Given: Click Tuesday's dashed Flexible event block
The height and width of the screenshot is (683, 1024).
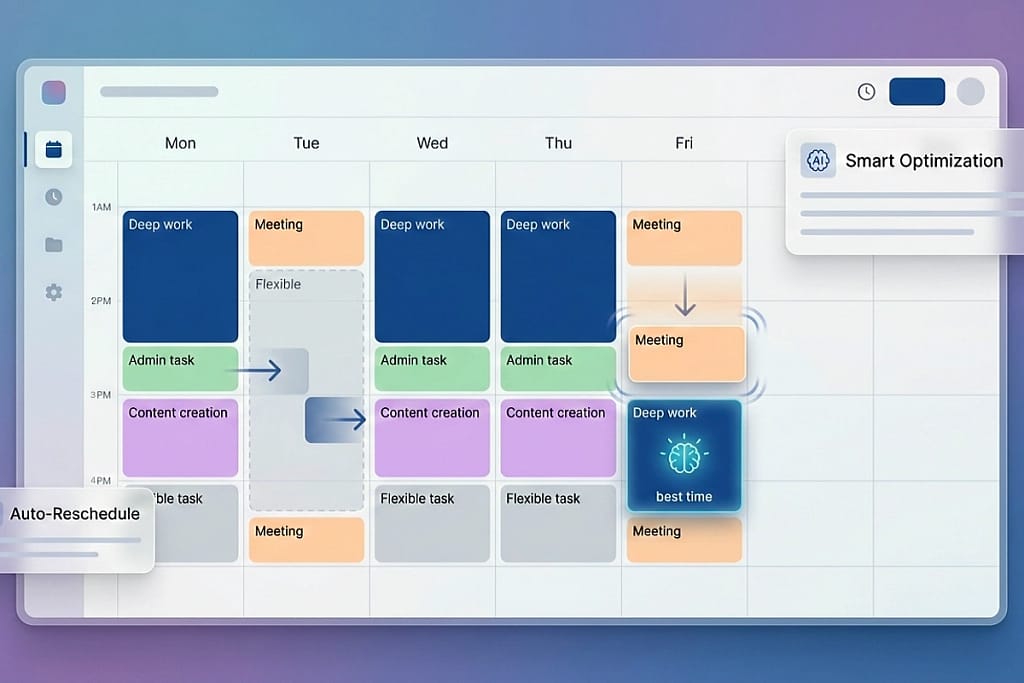Looking at the screenshot, I should [306, 390].
